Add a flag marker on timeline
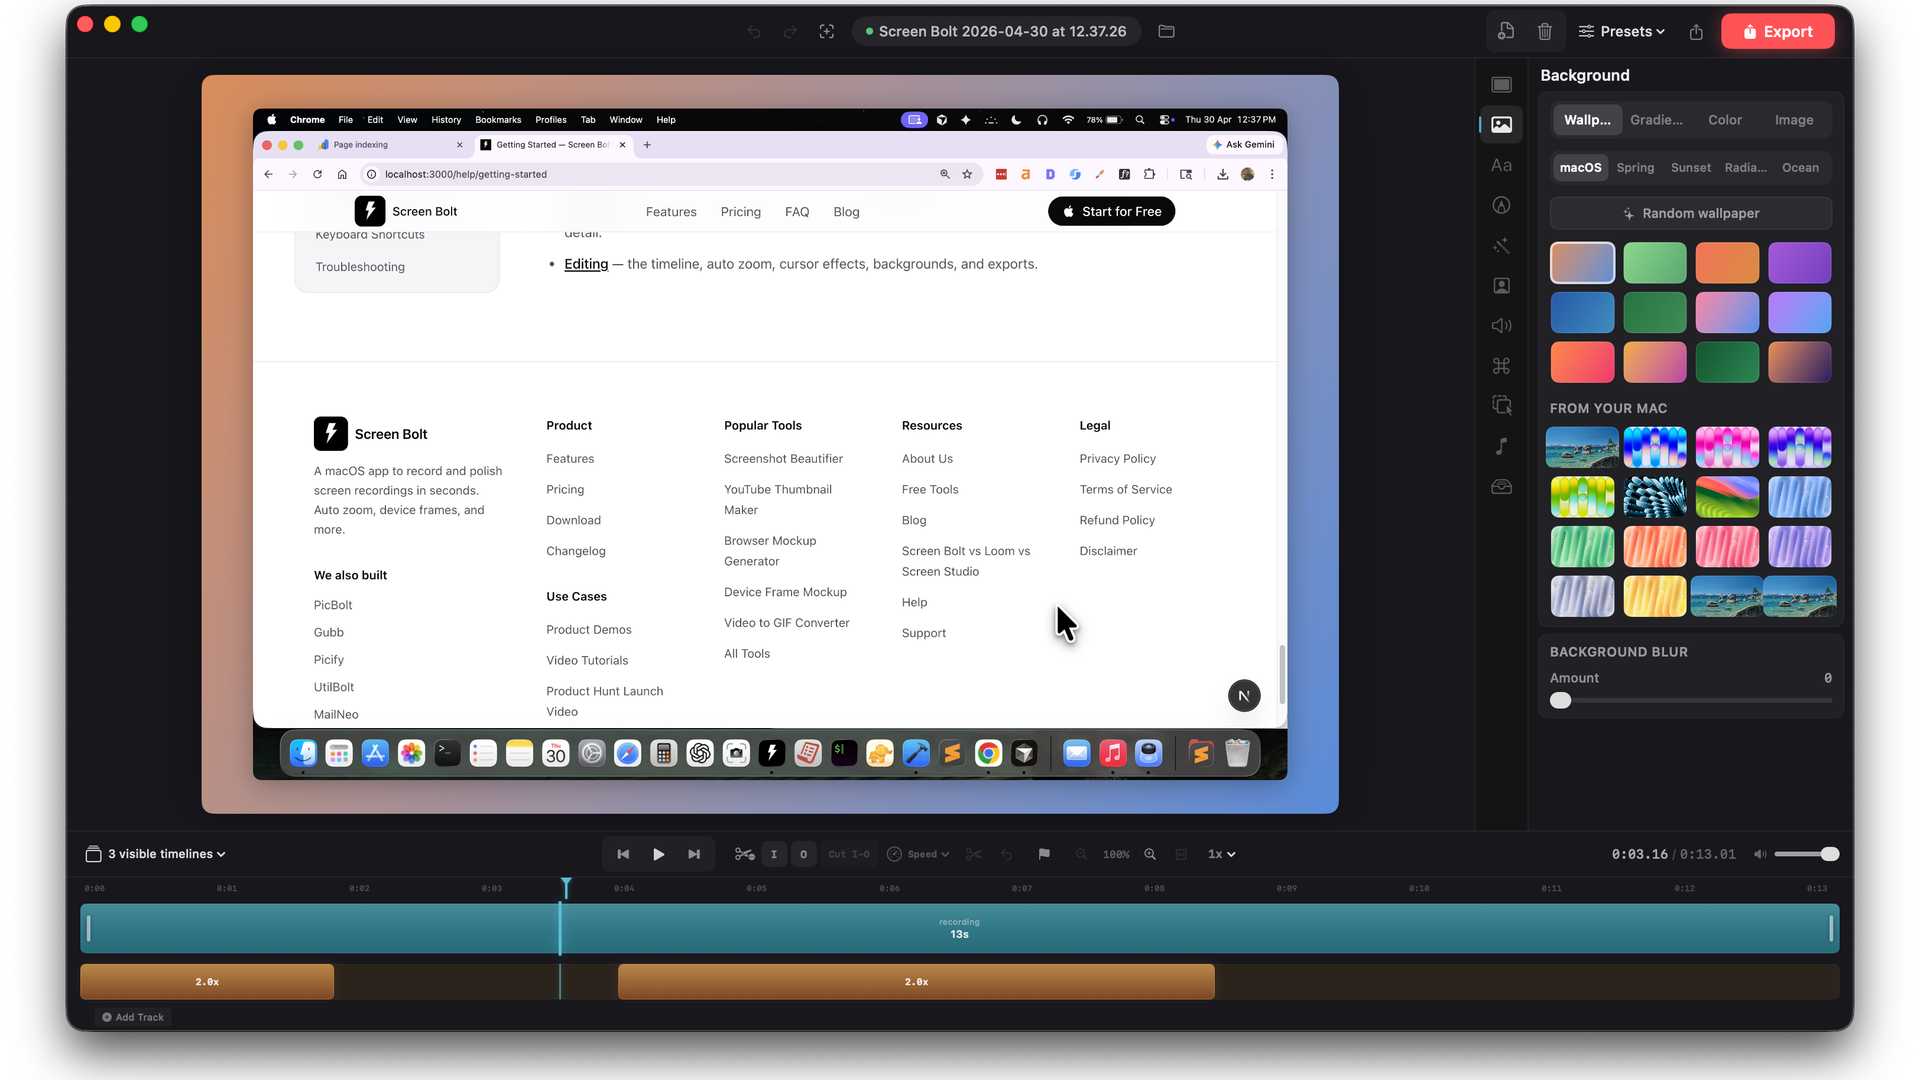Screen dimensions: 1920x1080 [1044, 854]
